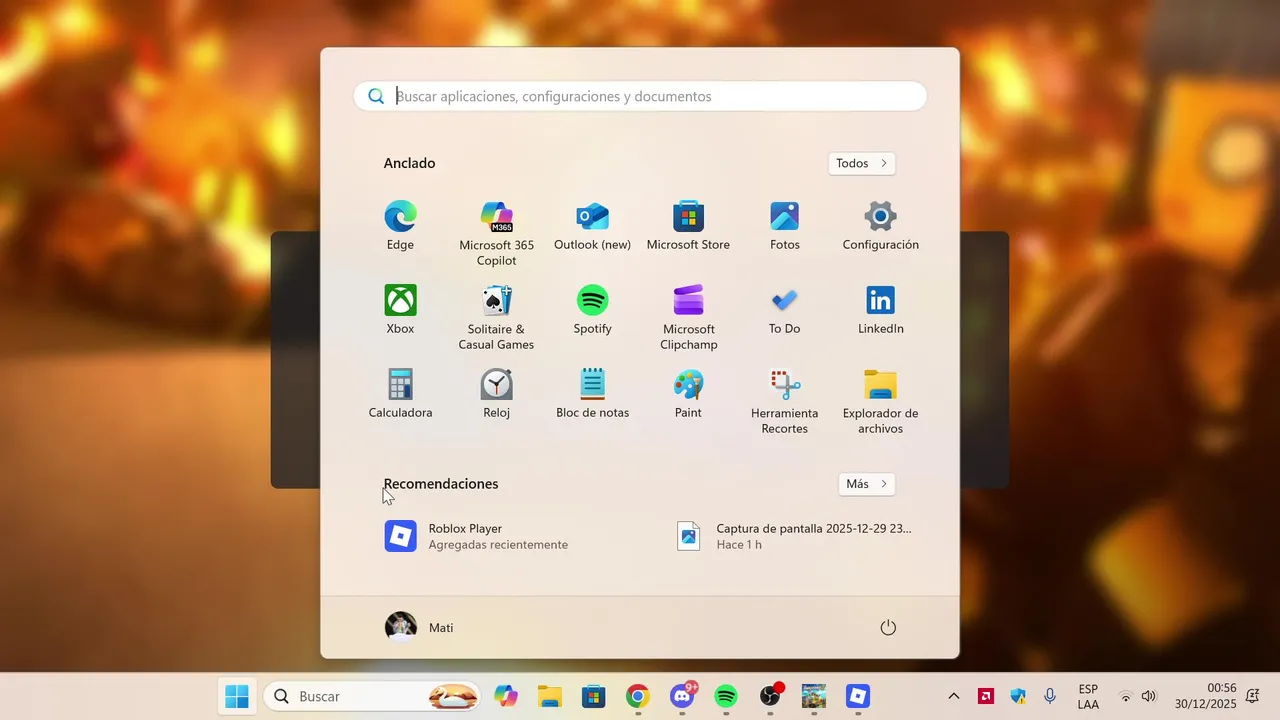The image size is (1280, 720).
Task: Launch the Paint app
Action: [x=688, y=394]
